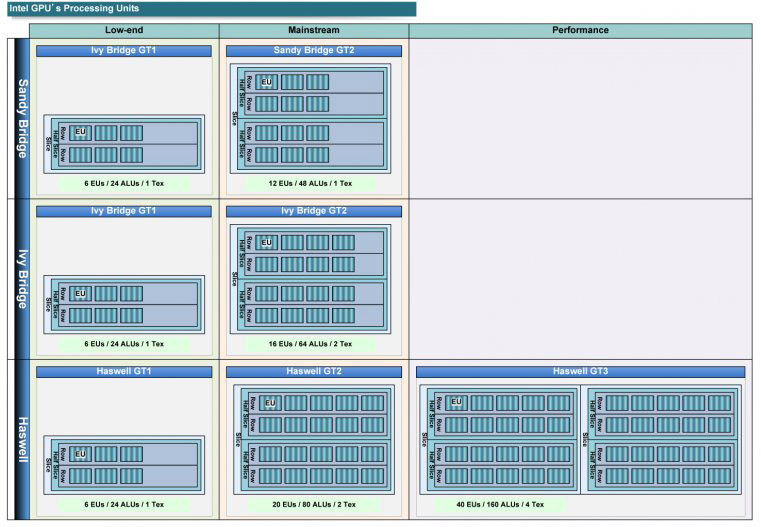Select the Performance column header
The image size is (761, 527).
pos(580,30)
